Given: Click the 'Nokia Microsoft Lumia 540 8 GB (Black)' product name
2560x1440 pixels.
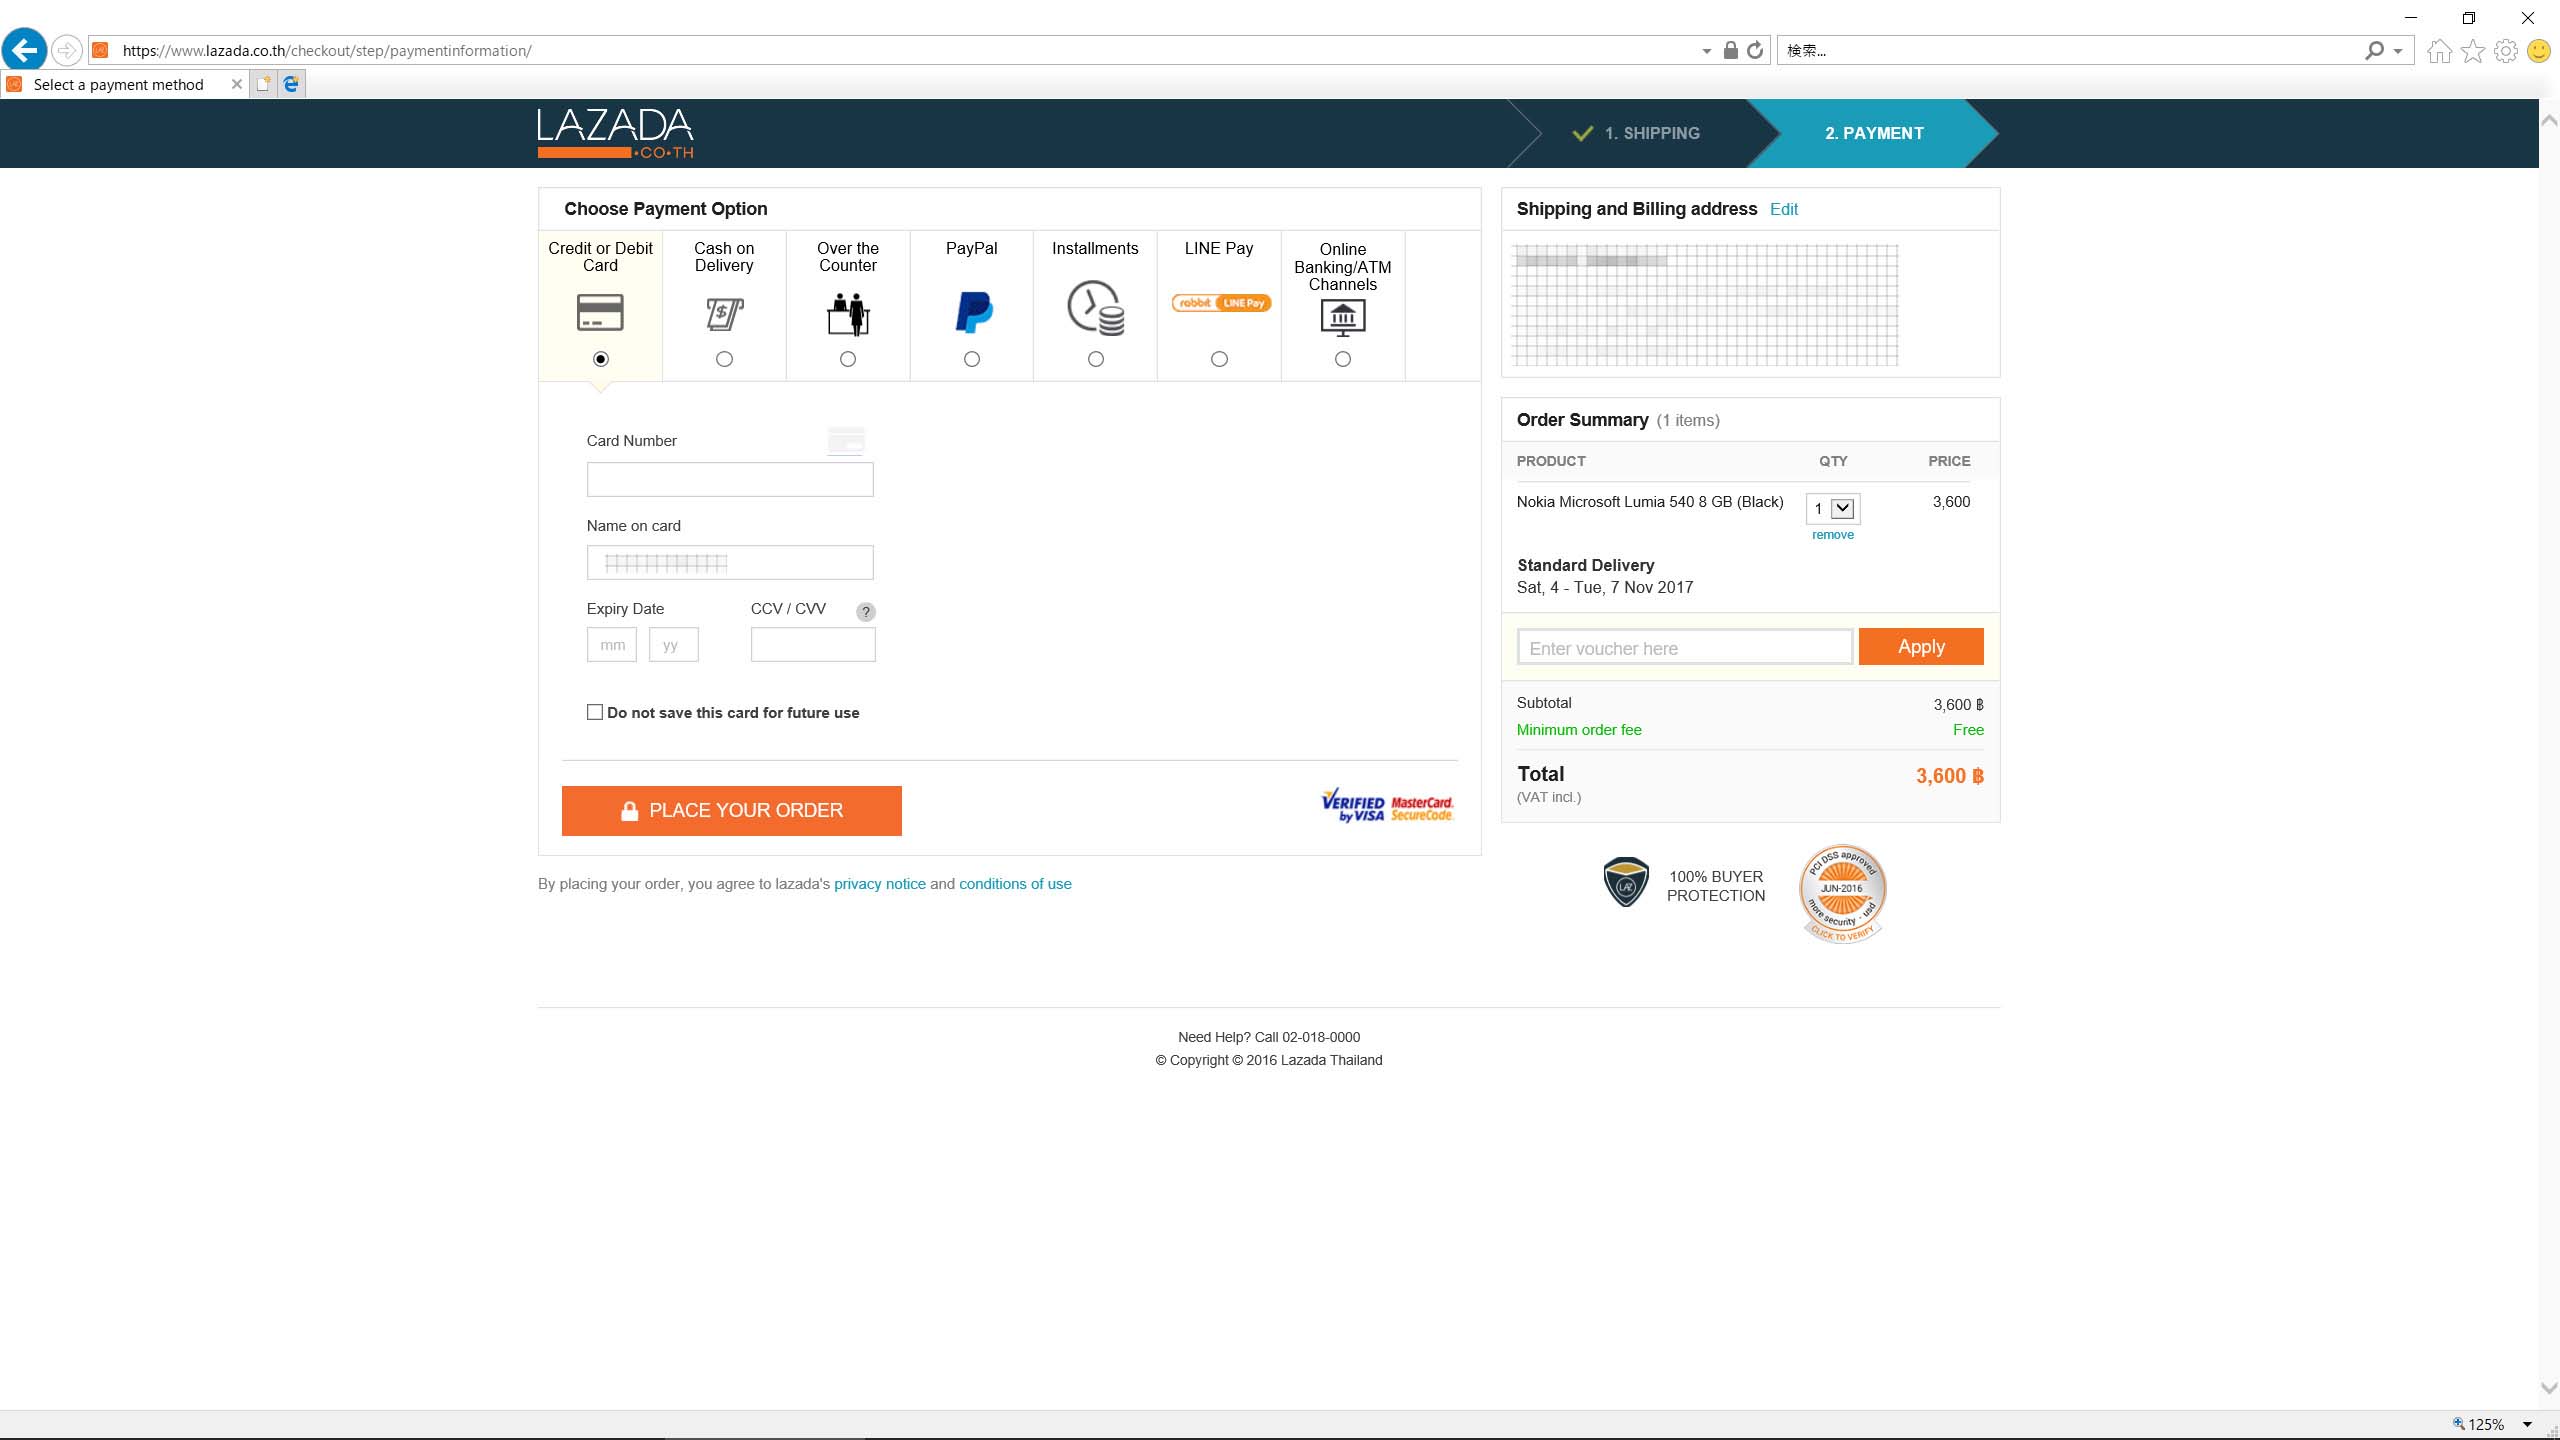Looking at the screenshot, I should 1650,502.
